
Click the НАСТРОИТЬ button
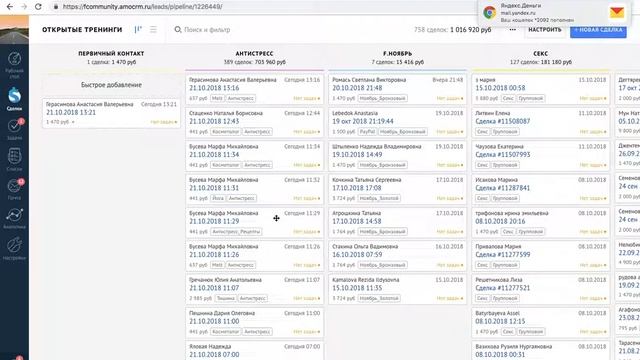pos(544,30)
